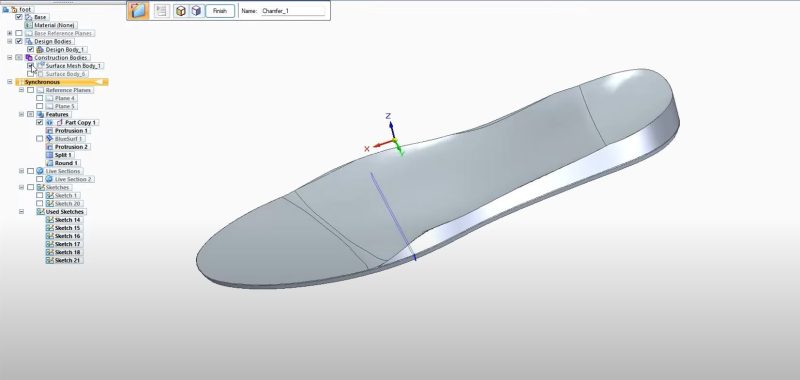
Task: Click the orange cube icon in command bar
Action: [181, 11]
